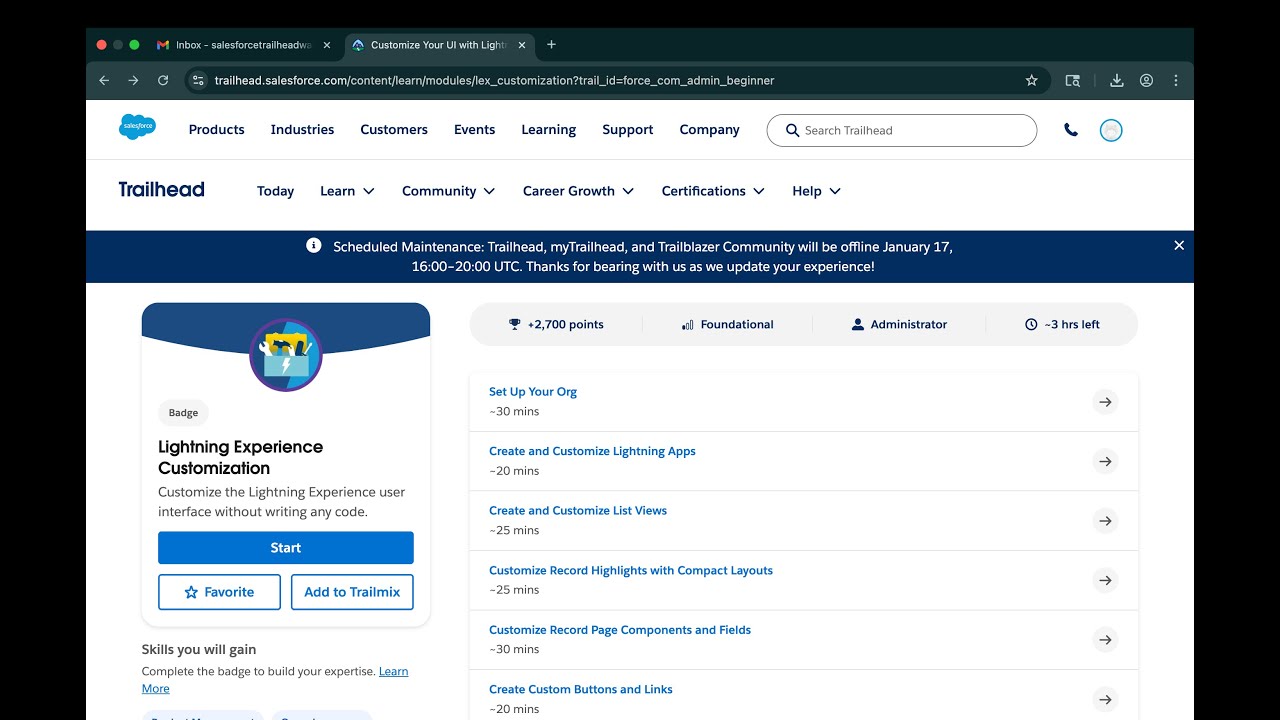This screenshot has width=1280, height=720.
Task: Expand the Learn dropdown menu
Action: 347,191
